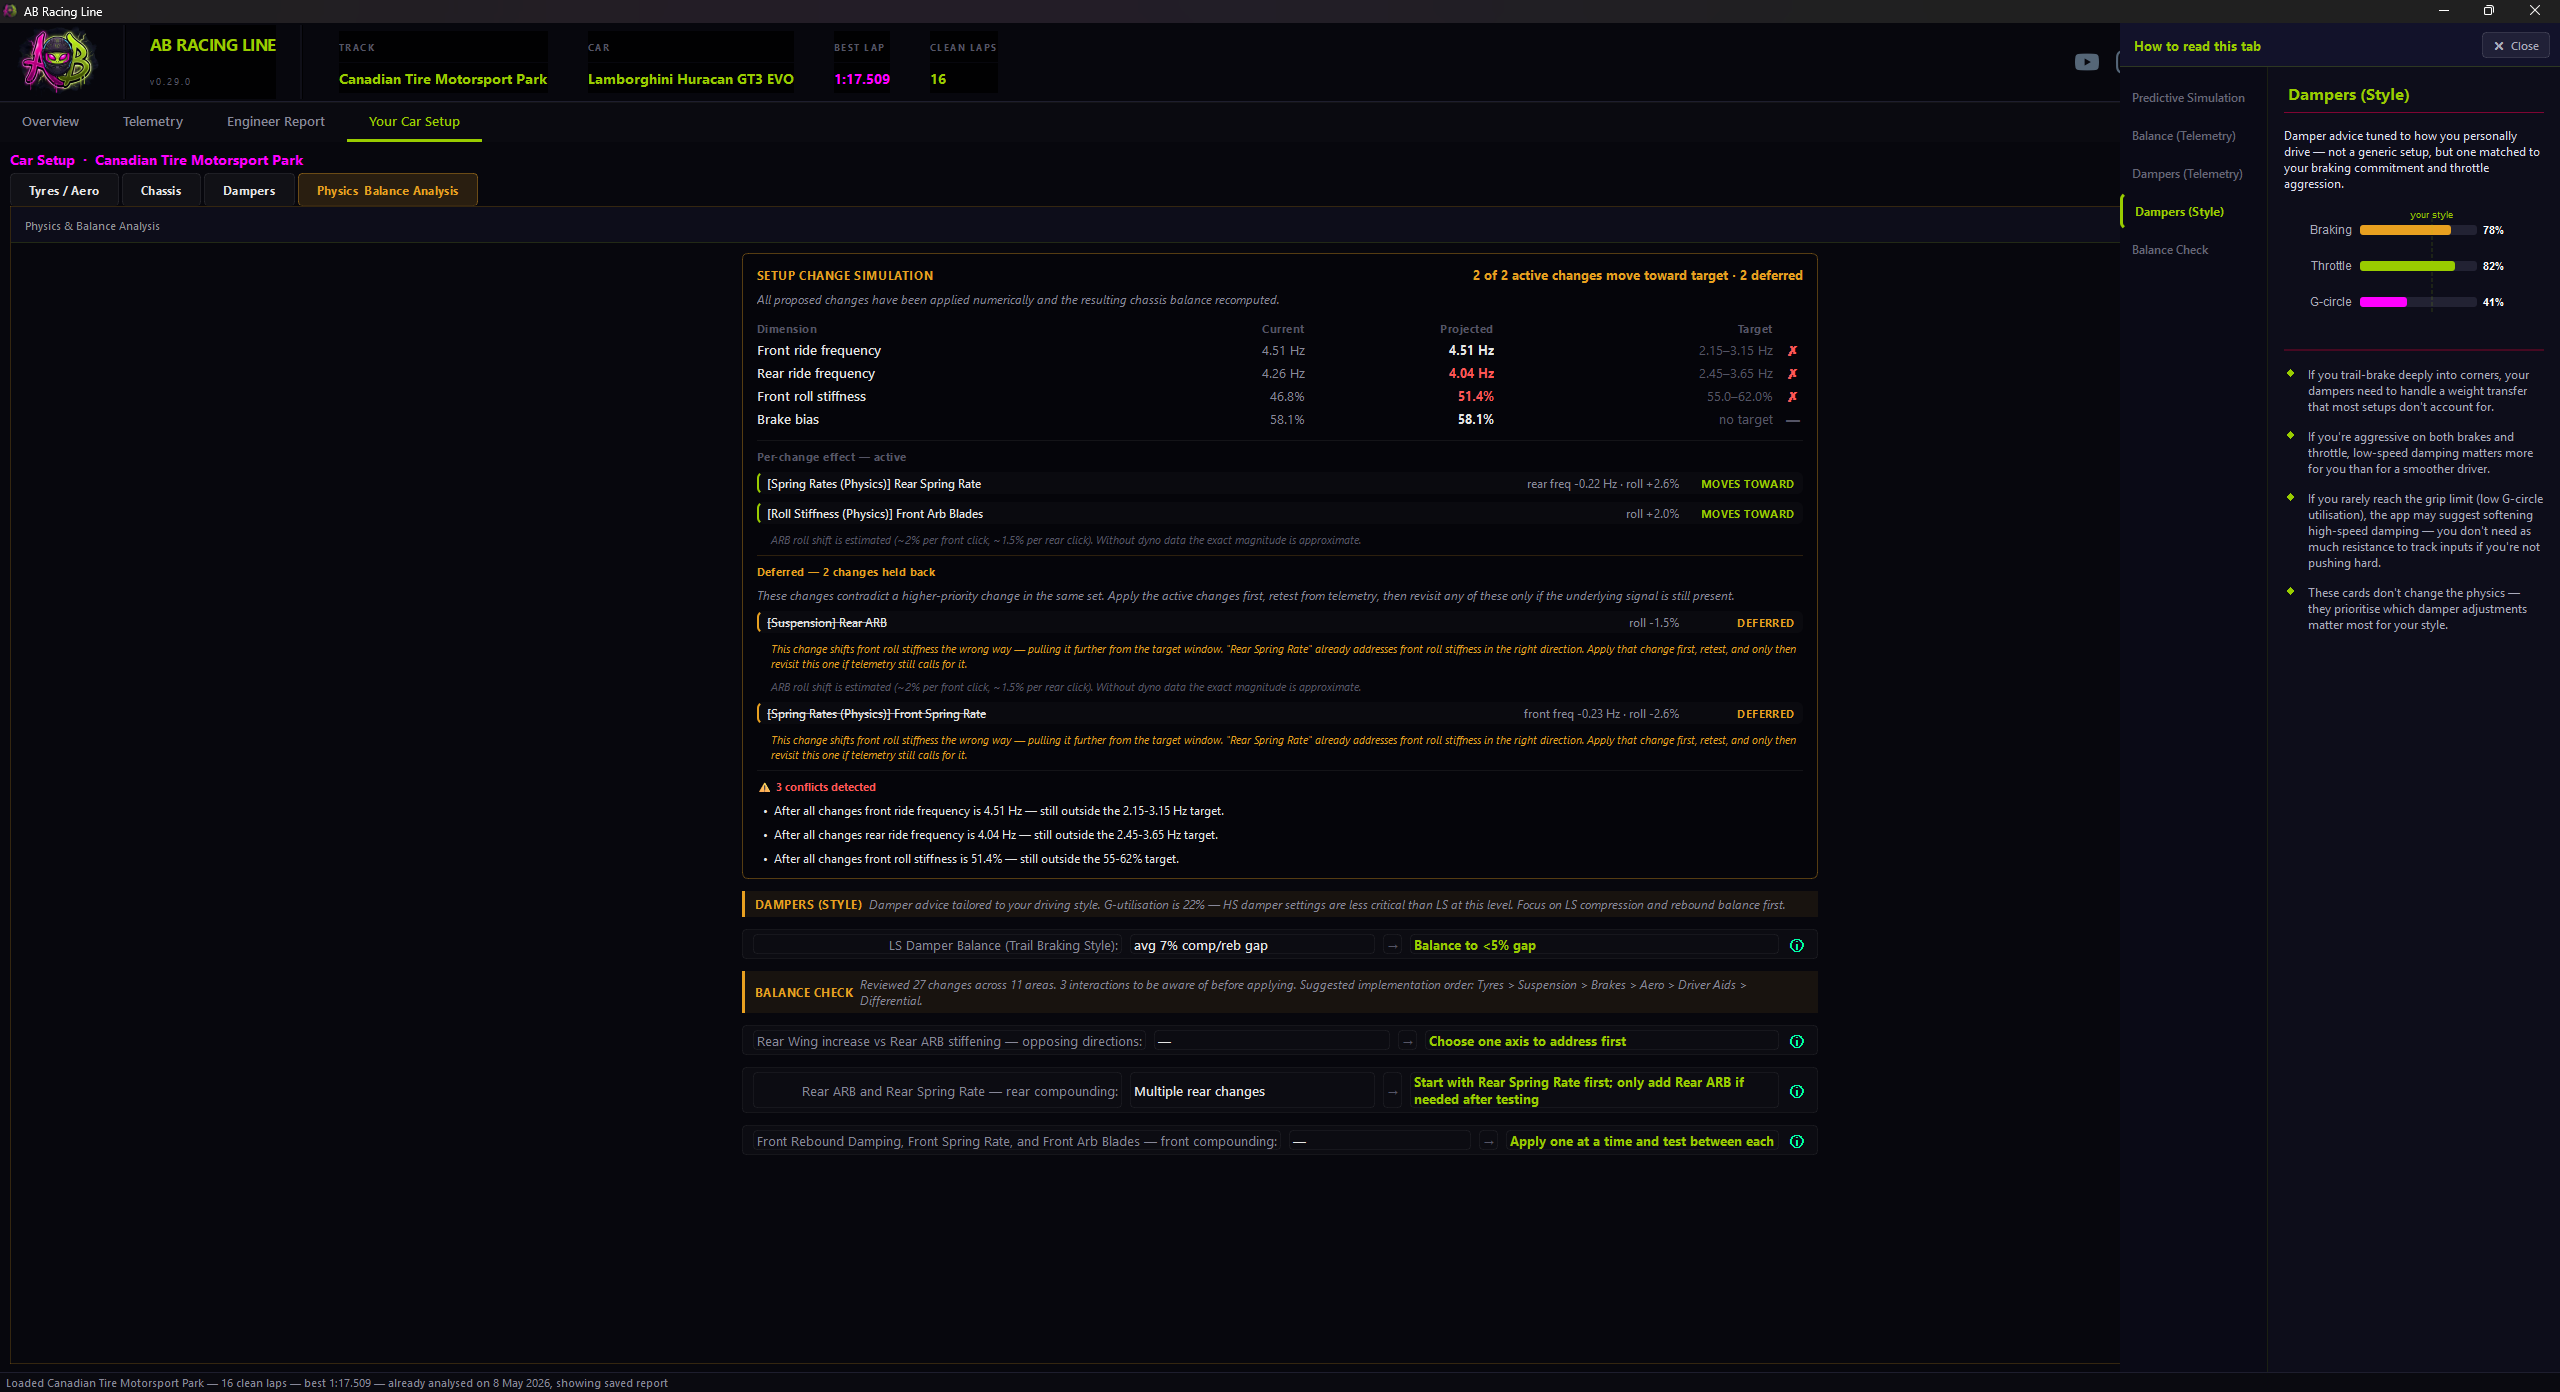Click info icon on Rear Wing vs Rear ARB row

1796,1041
